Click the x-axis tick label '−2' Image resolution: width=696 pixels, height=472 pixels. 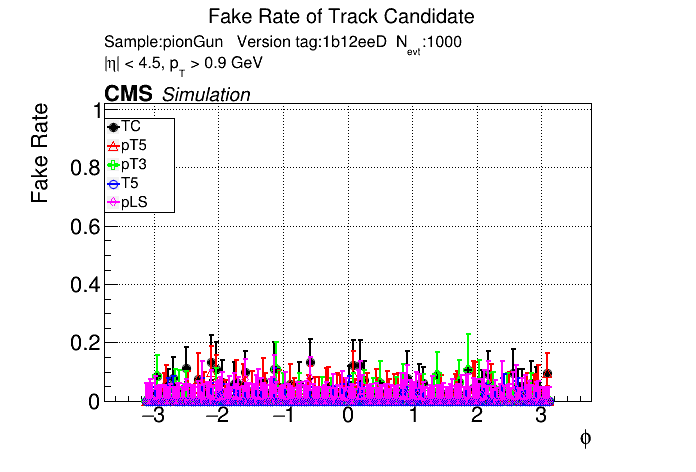coord(218,416)
